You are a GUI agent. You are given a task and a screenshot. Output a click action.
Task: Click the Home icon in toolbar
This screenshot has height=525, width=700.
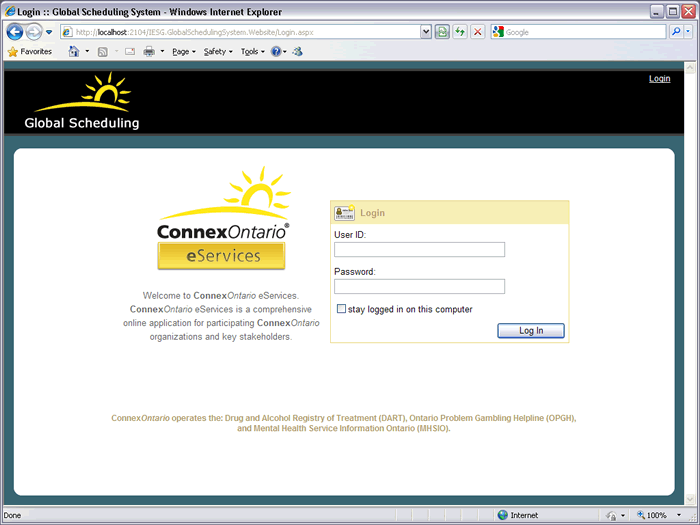[x=74, y=52]
